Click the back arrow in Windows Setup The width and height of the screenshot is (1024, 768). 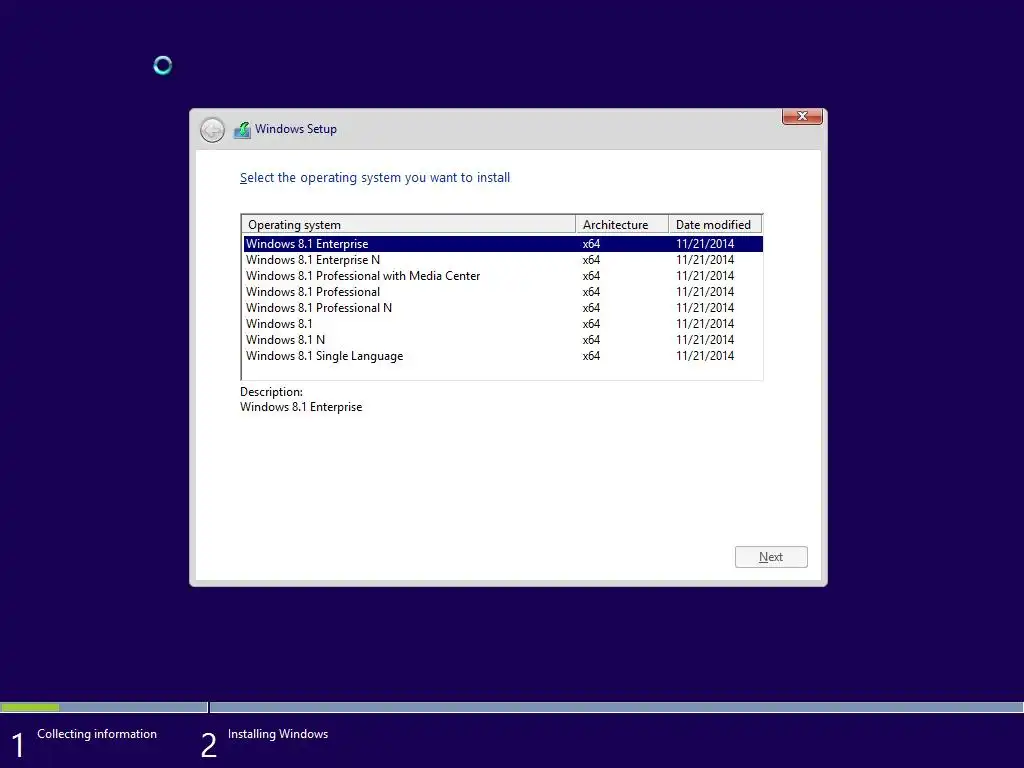tap(212, 130)
